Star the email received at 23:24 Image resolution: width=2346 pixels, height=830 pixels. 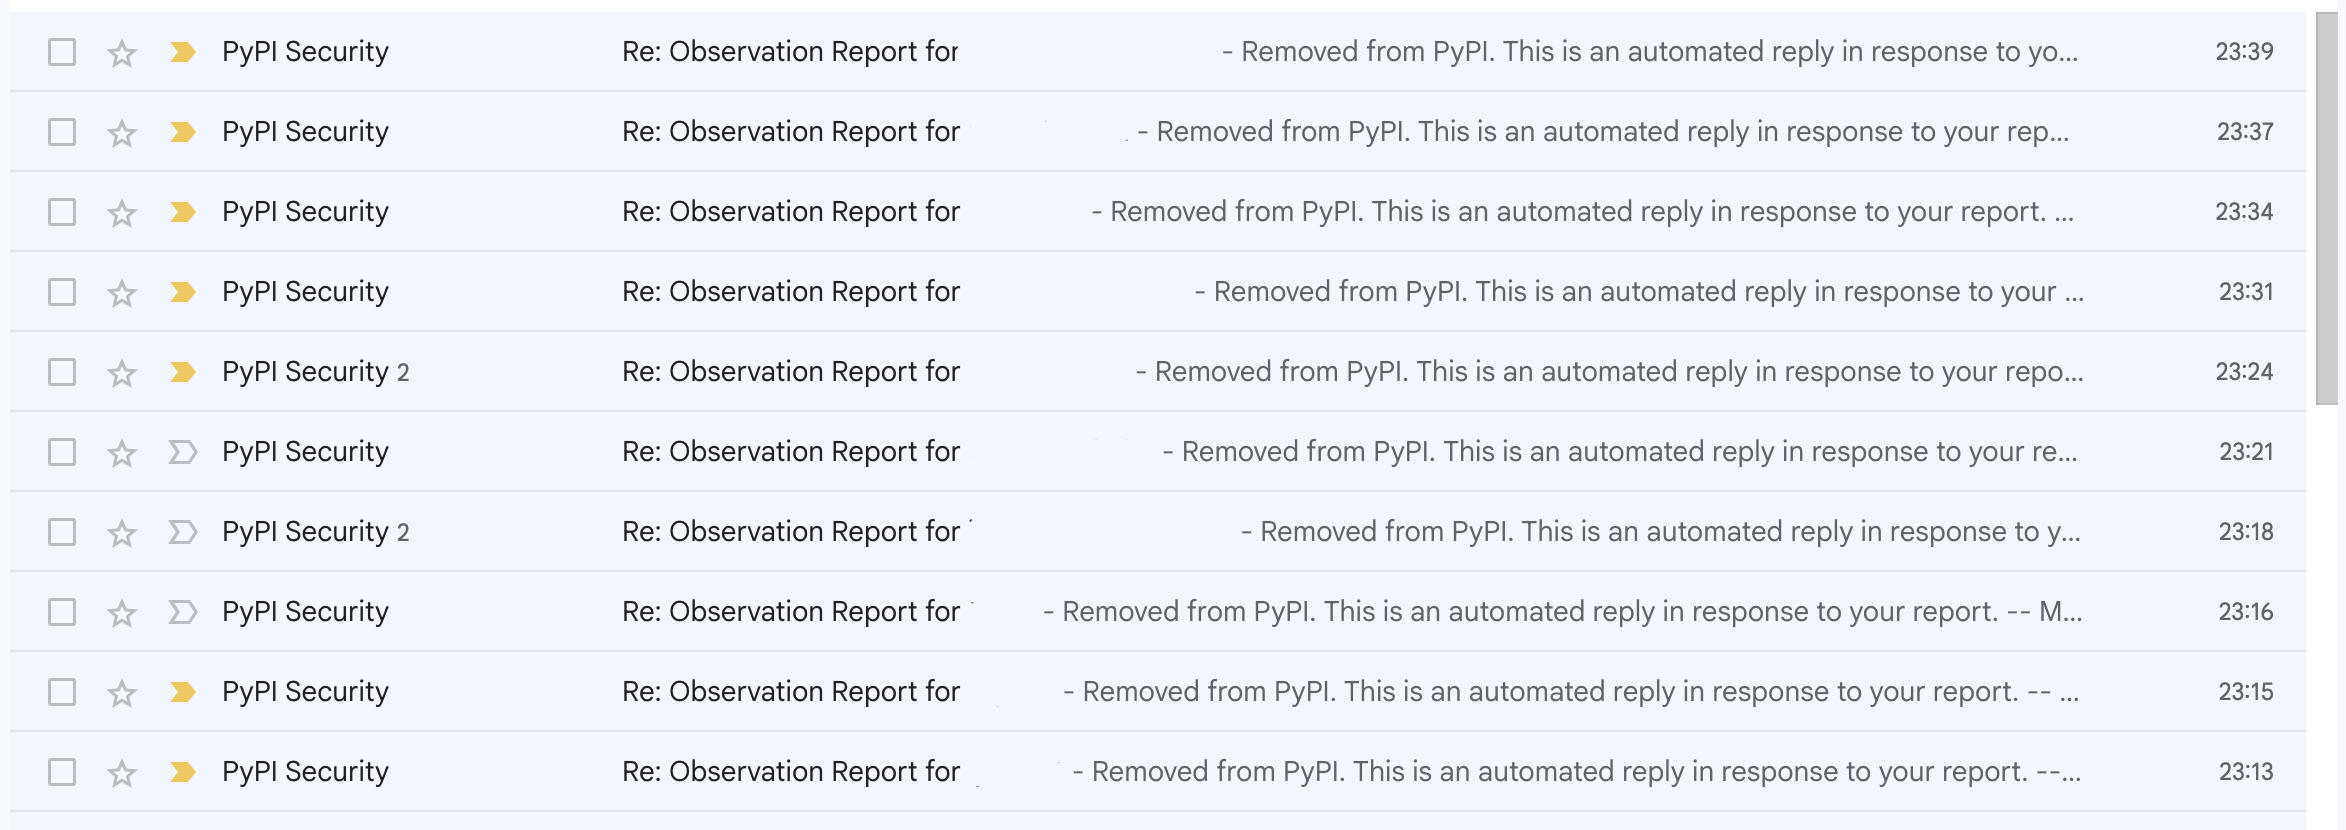tap(122, 372)
